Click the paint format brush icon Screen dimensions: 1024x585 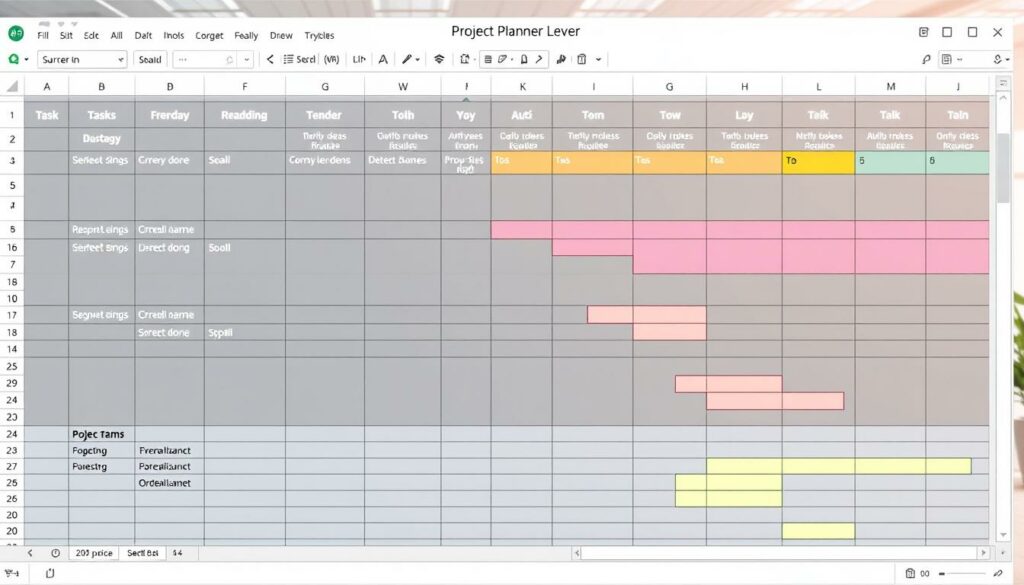[561, 59]
